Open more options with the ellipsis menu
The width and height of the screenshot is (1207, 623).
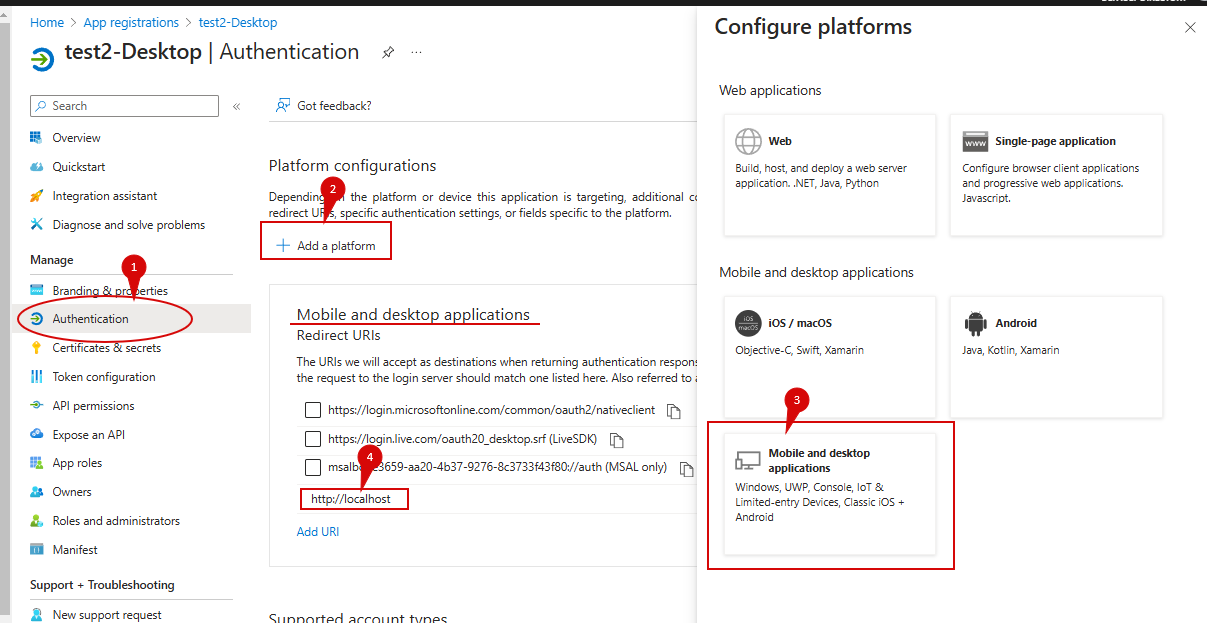tap(415, 52)
